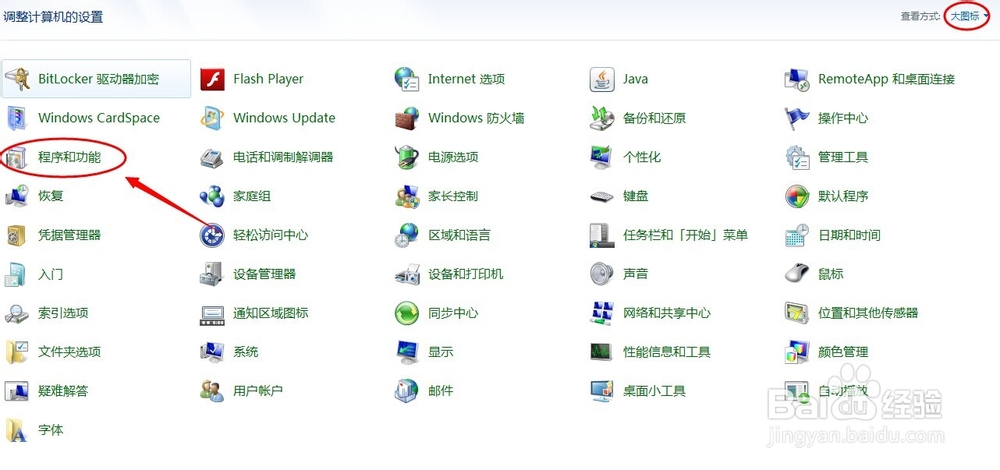Open the 家庭组 spheres icon
Screen dimensions: 1000x470
point(212,196)
